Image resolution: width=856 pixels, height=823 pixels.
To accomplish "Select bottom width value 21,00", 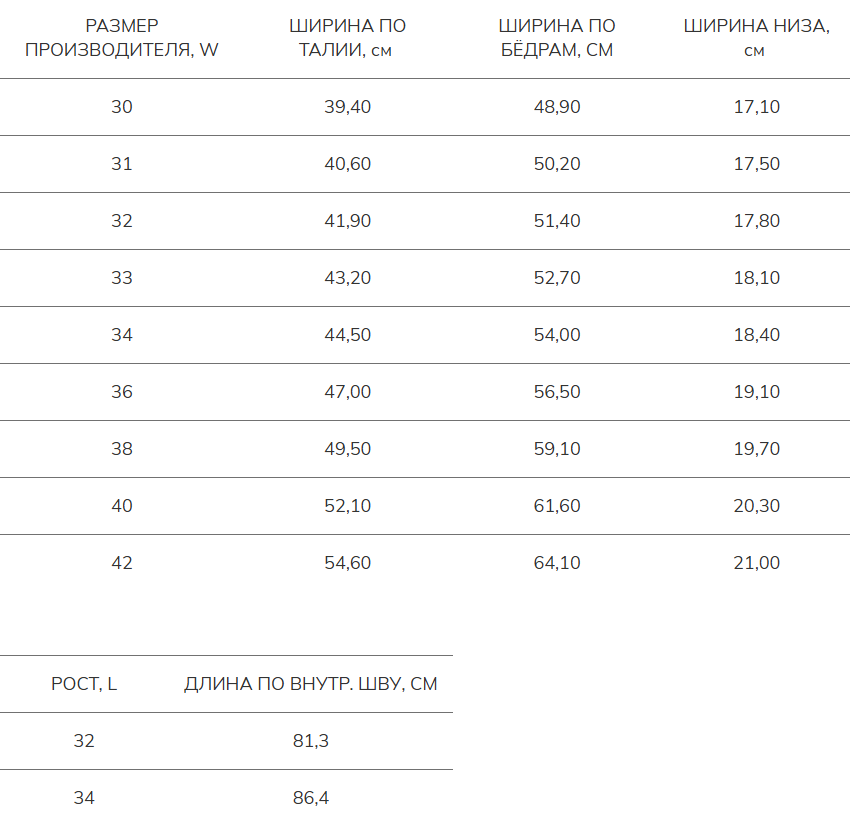I will click(756, 563).
